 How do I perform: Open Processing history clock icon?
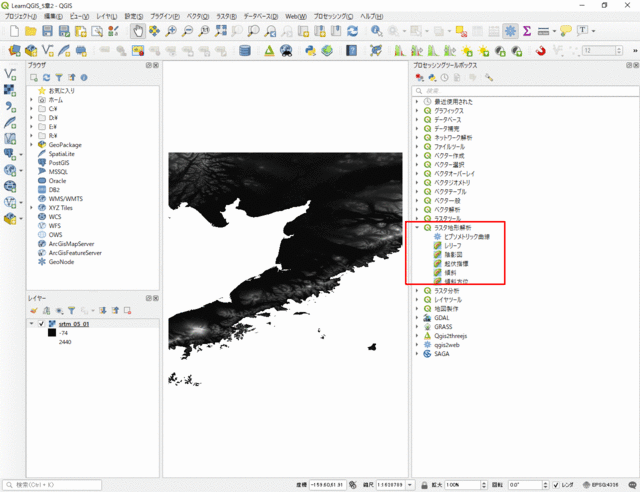pos(444,78)
